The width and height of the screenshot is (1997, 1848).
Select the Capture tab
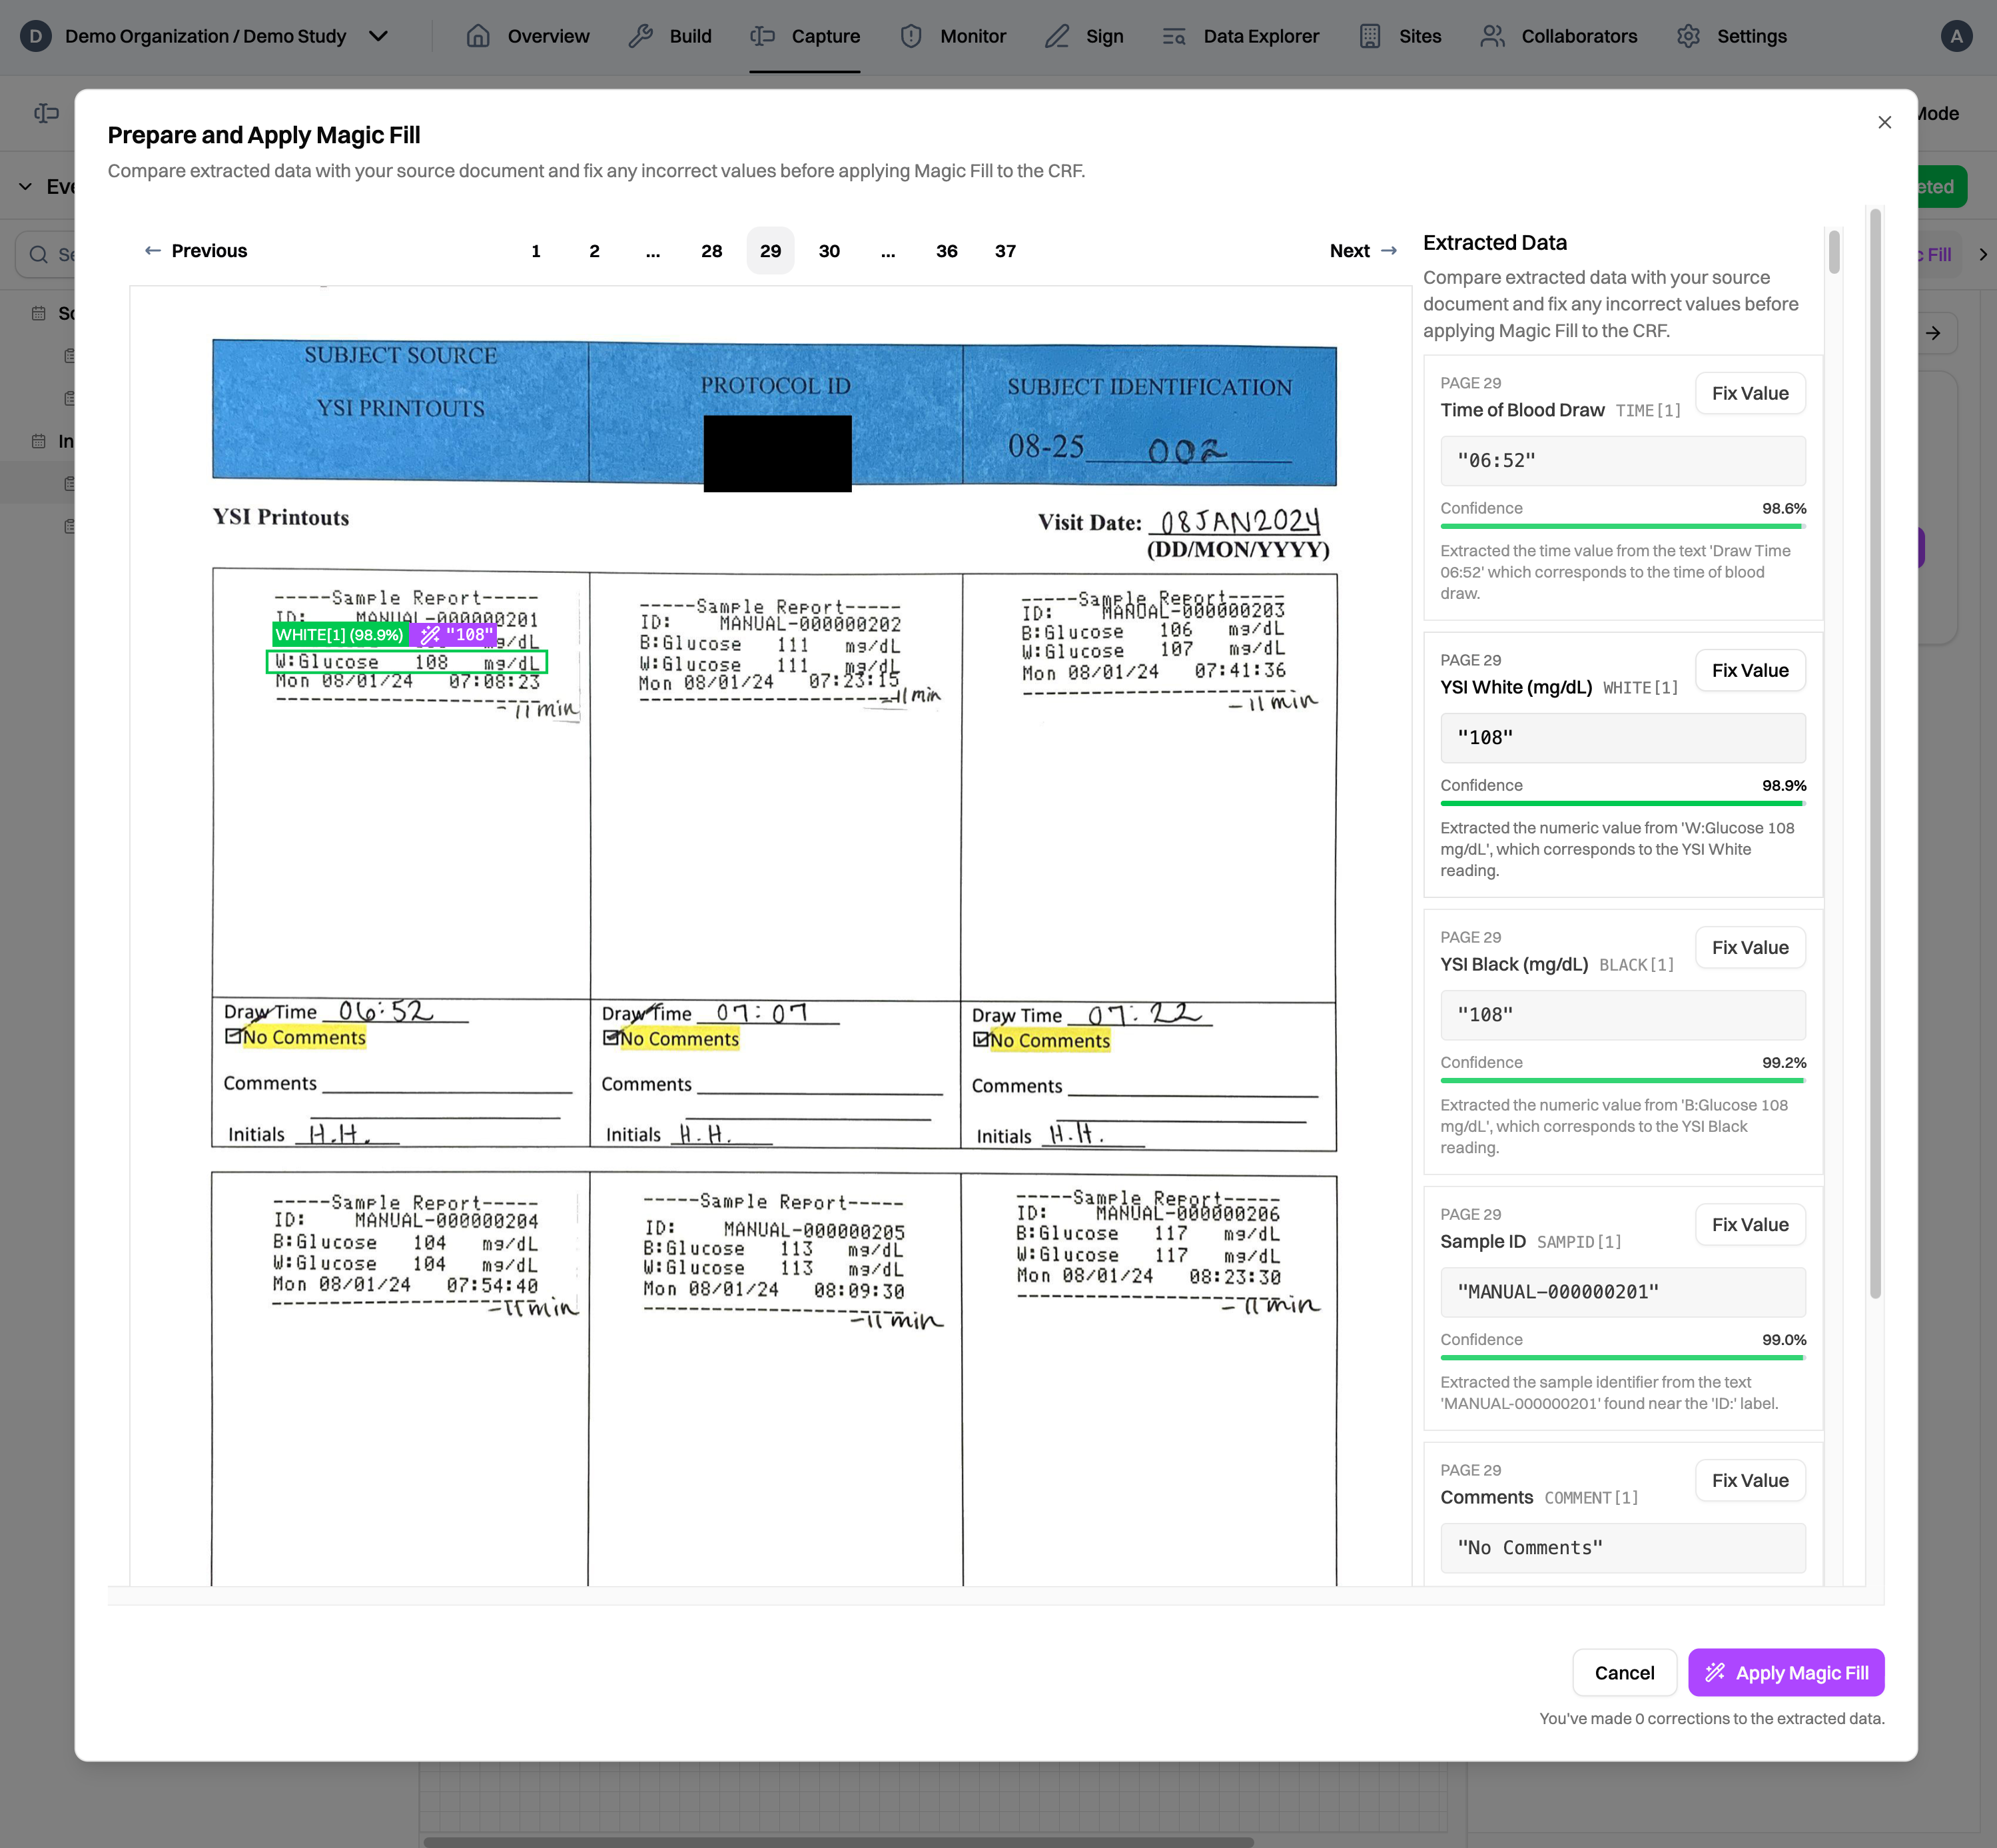pos(806,36)
